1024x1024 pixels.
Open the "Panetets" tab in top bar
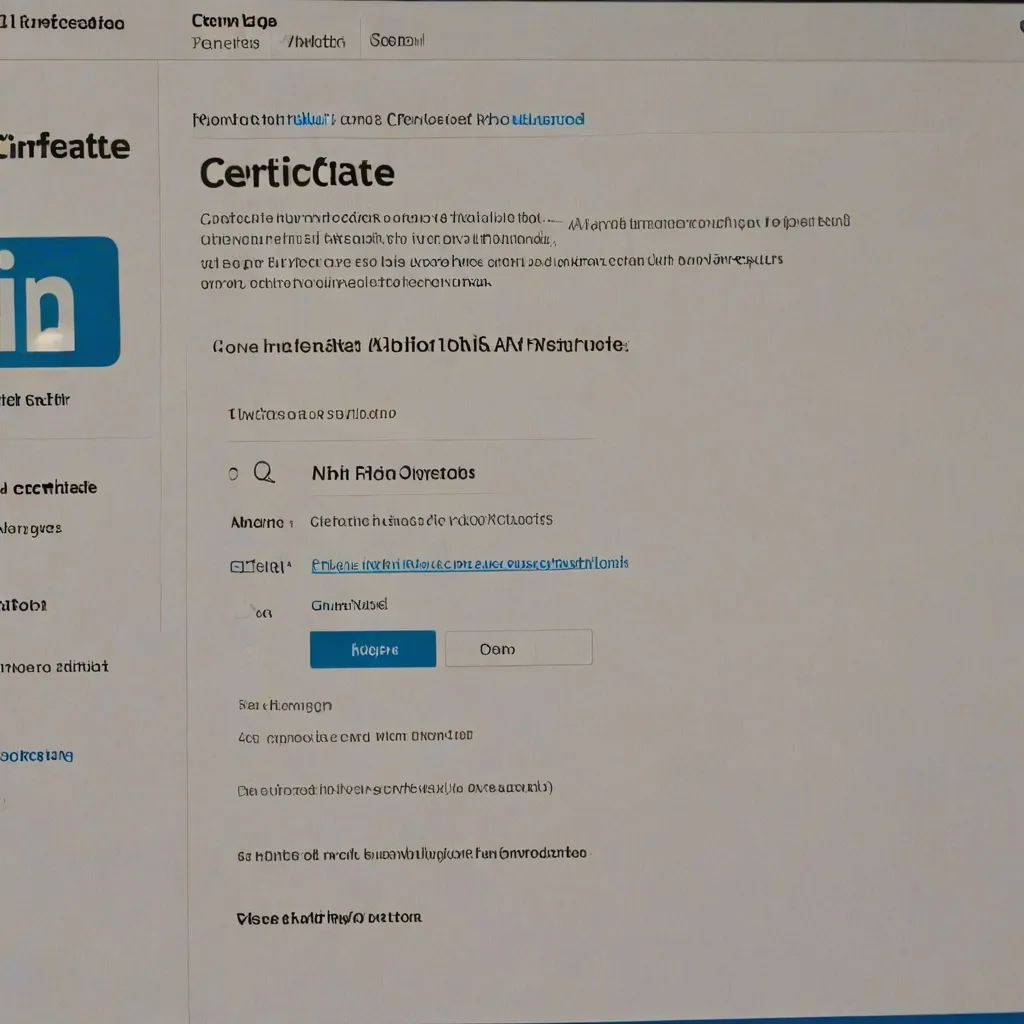[x=225, y=42]
